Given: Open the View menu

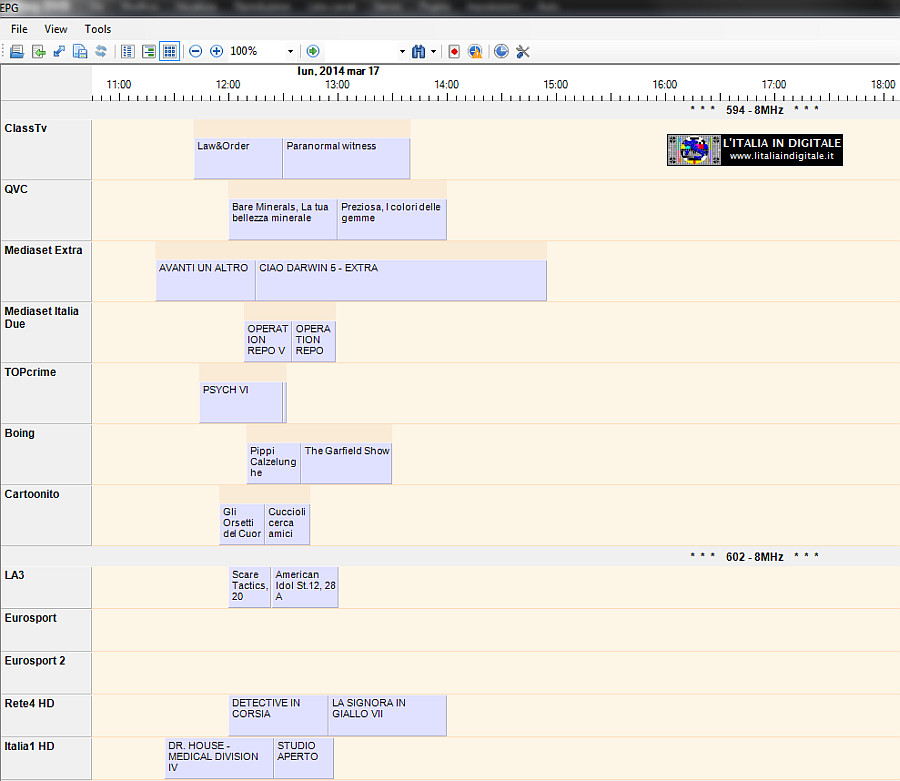Looking at the screenshot, I should (x=56, y=29).
